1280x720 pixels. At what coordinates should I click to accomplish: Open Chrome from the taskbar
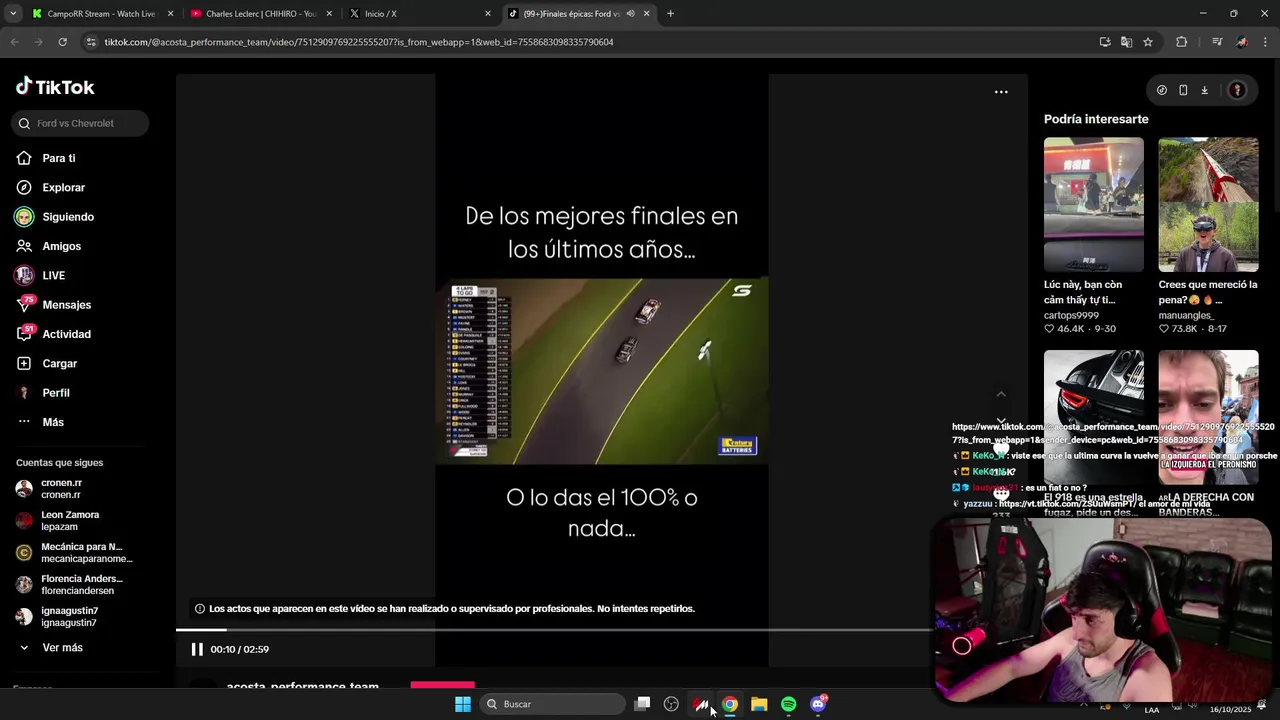[x=730, y=704]
